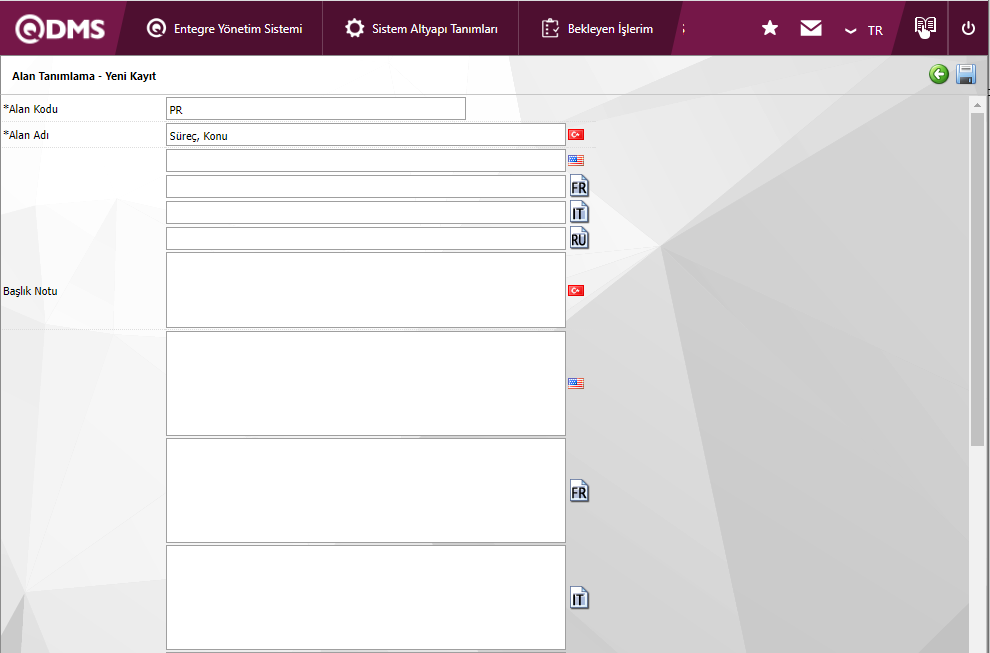Image resolution: width=990 pixels, height=653 pixels.
Task: Click the FR icon beside Alan Adı
Action: pyautogui.click(x=579, y=186)
